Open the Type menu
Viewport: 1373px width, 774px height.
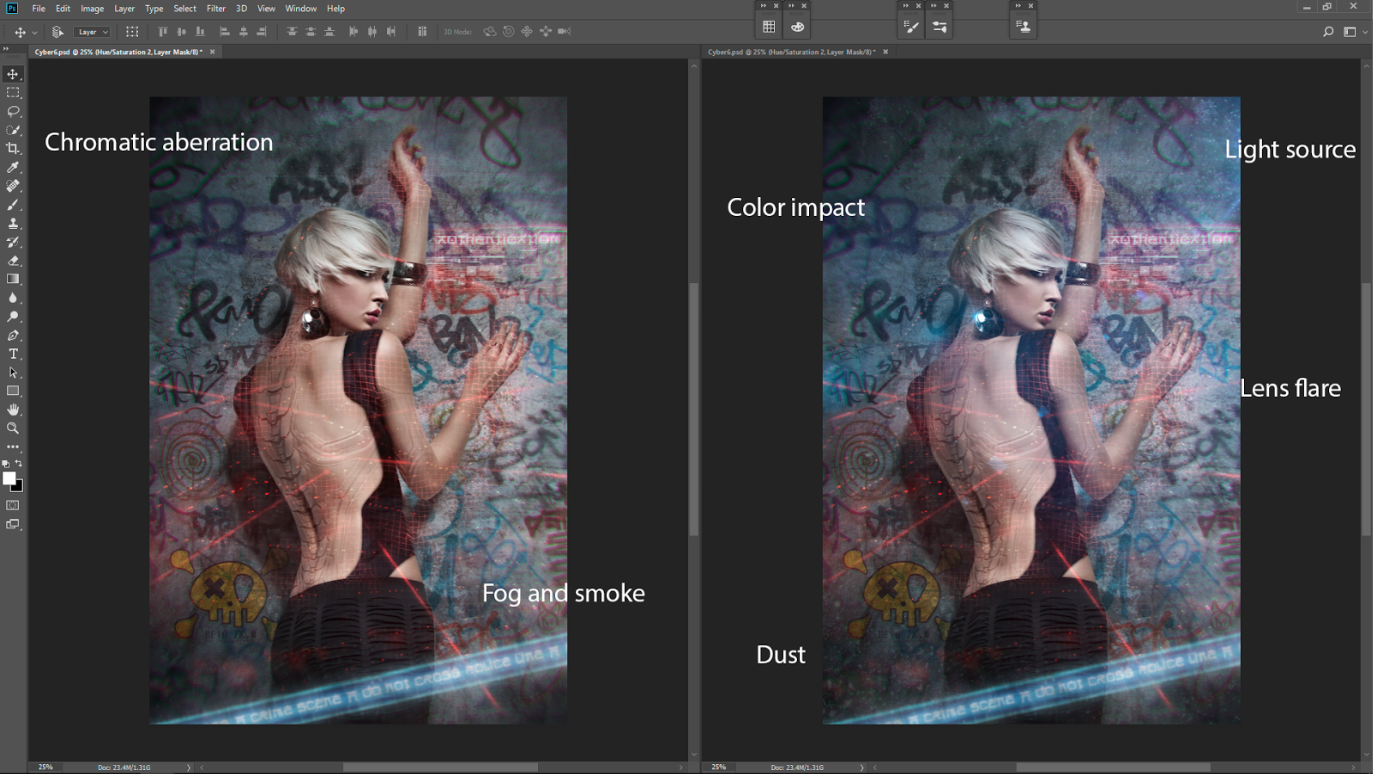[154, 8]
